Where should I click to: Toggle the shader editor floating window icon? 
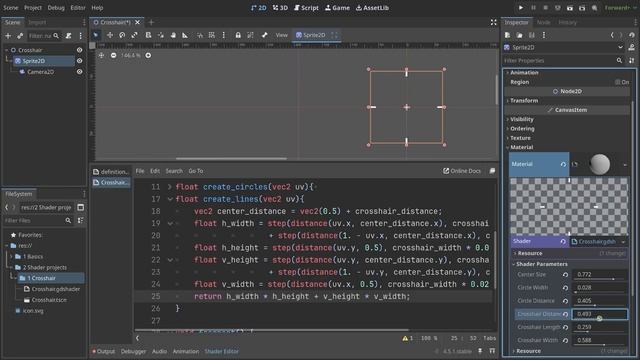coord(492,171)
